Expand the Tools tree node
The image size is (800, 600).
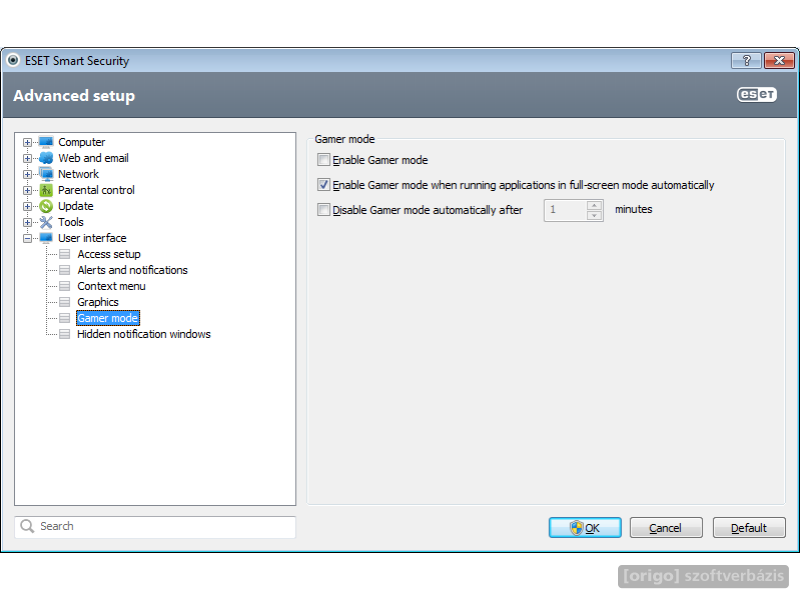[x=28, y=222]
